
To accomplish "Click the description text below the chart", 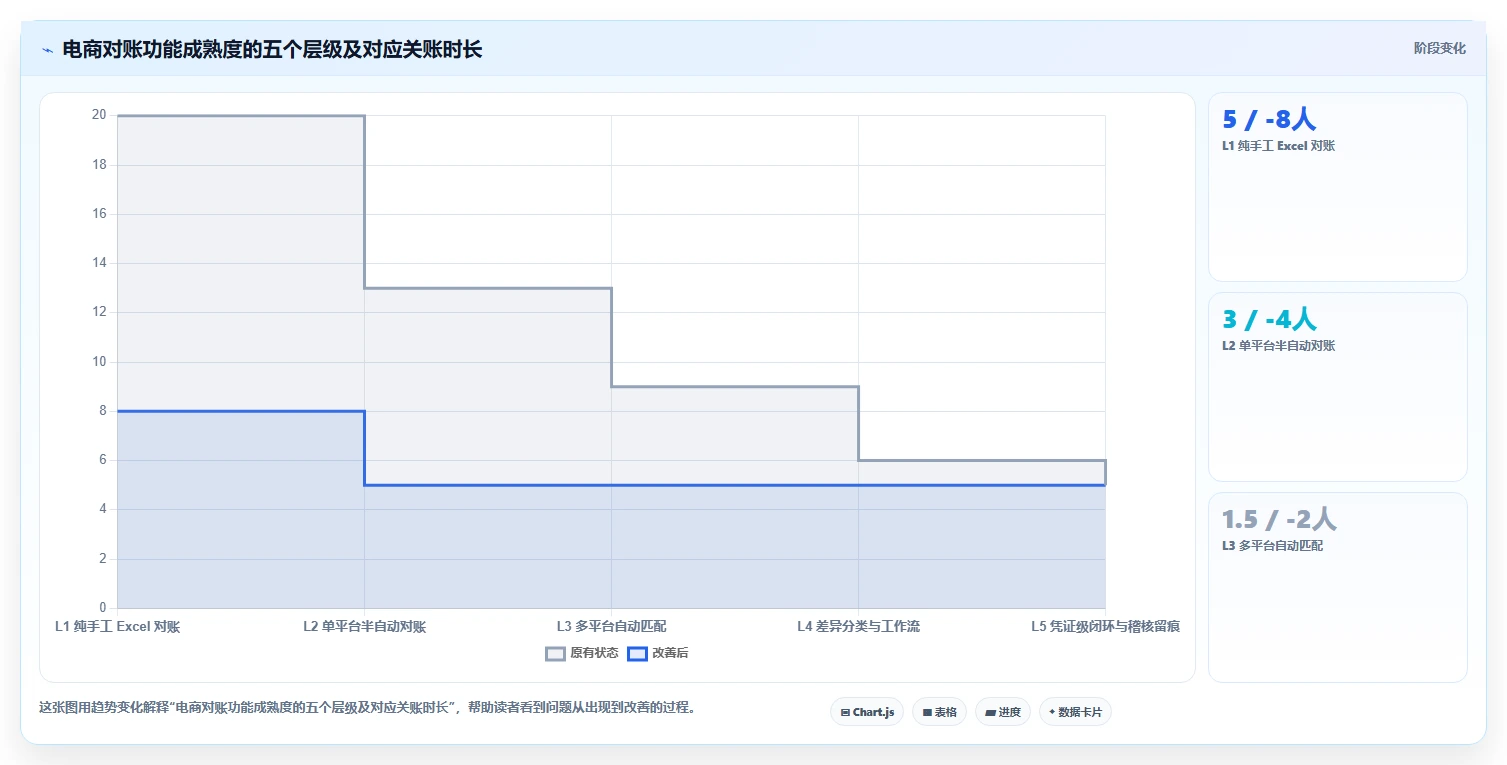I will click(x=367, y=707).
